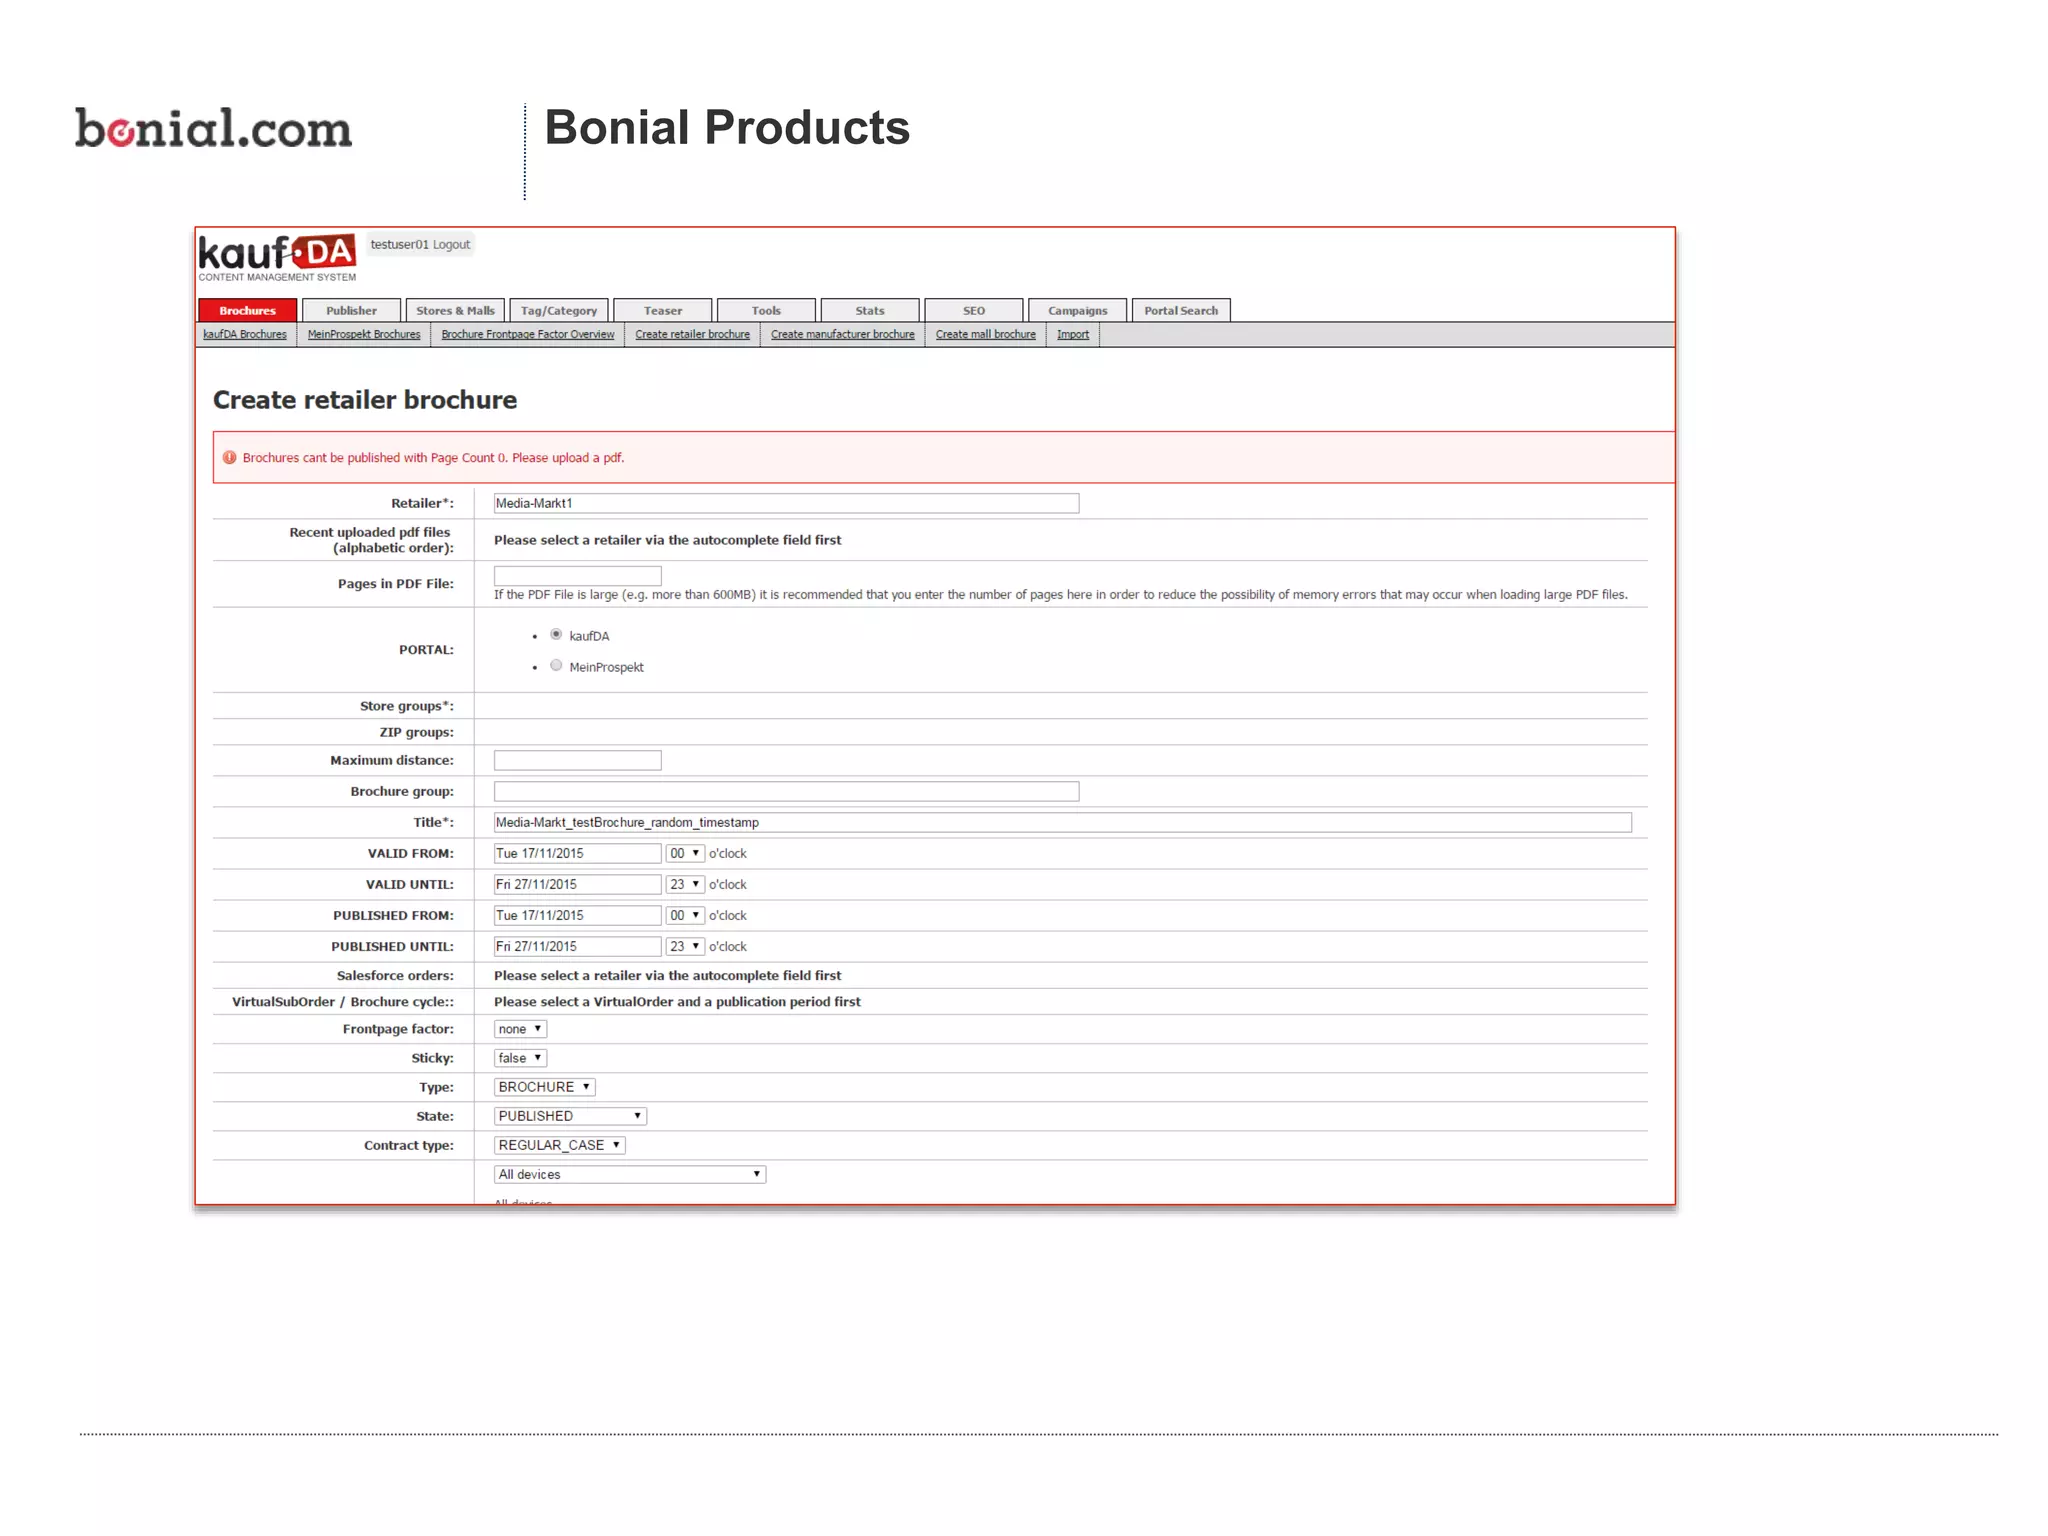
Task: Open the PUBLISHED FROM hour dropdown
Action: coord(685,915)
